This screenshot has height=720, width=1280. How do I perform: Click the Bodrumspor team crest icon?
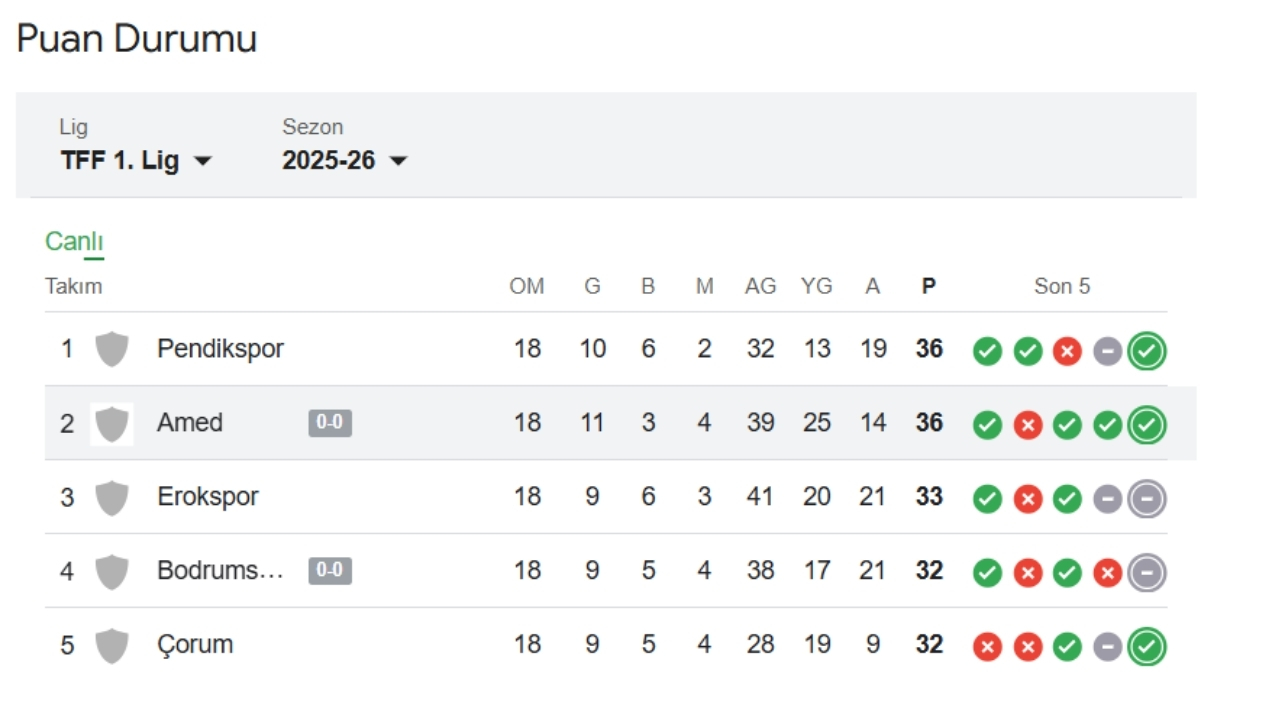pos(111,572)
